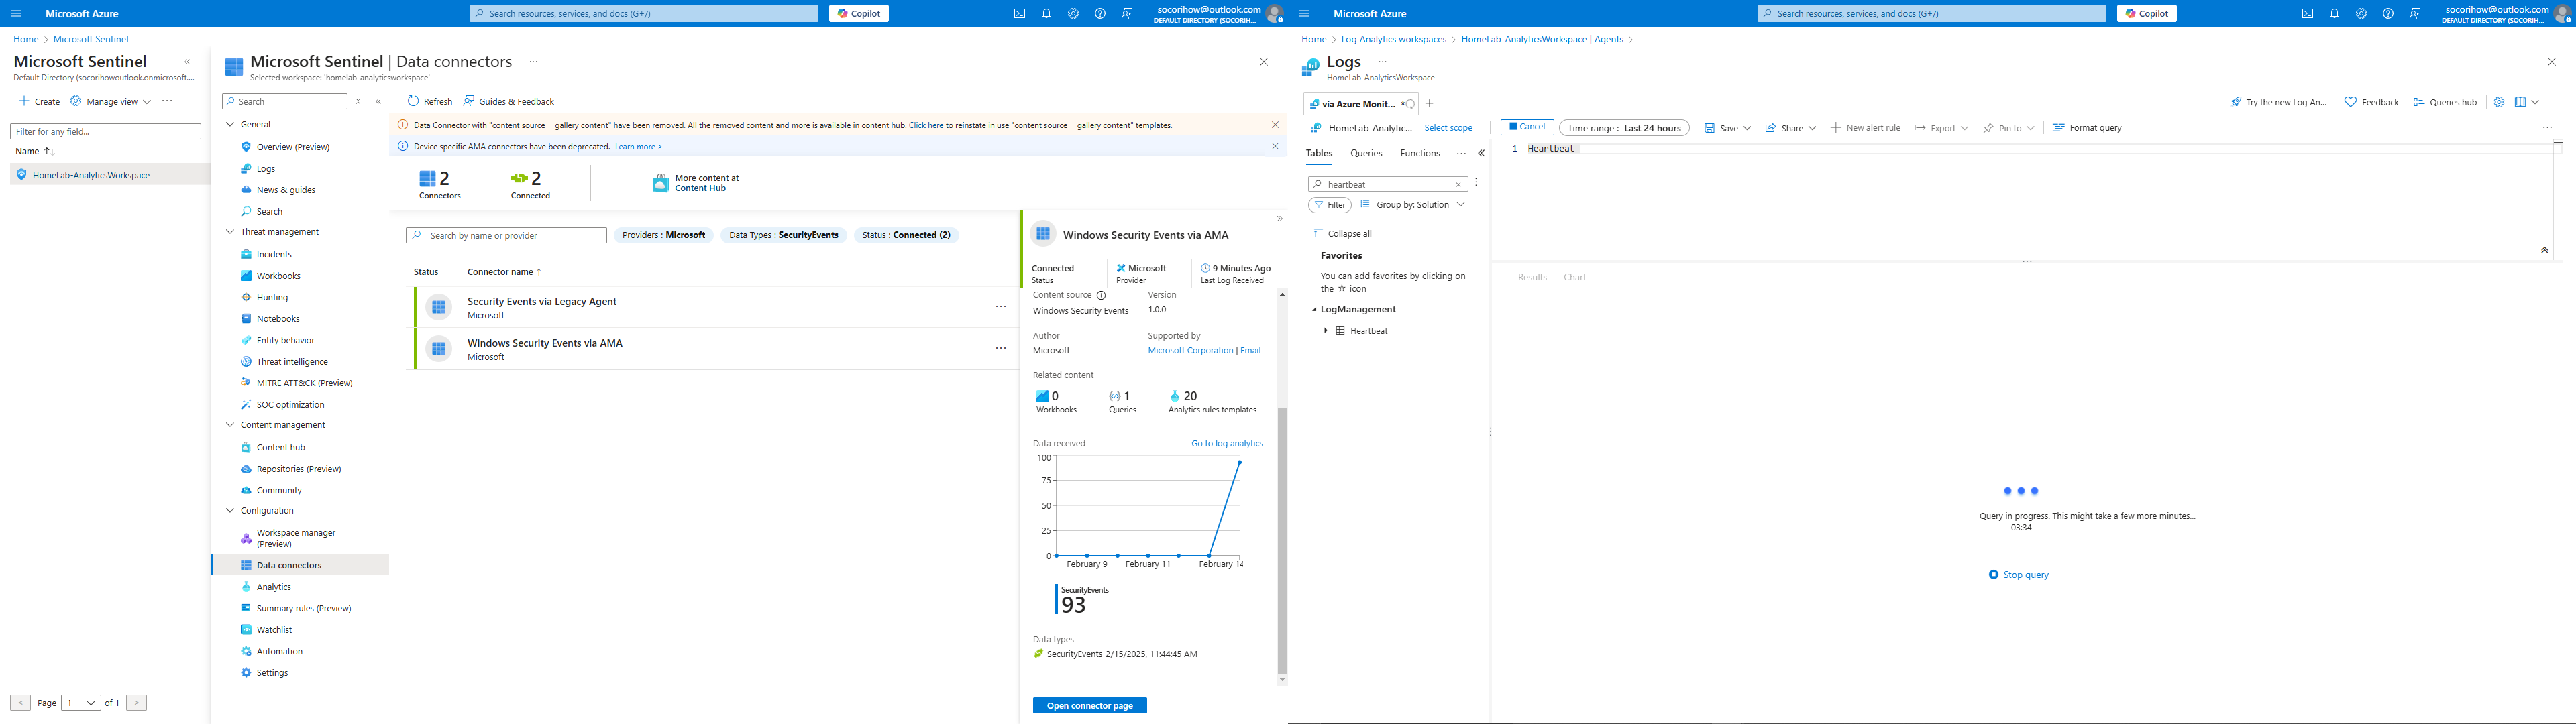Open the Time range Last 24 hours picker
This screenshot has width=2576, height=724.
[1624, 128]
